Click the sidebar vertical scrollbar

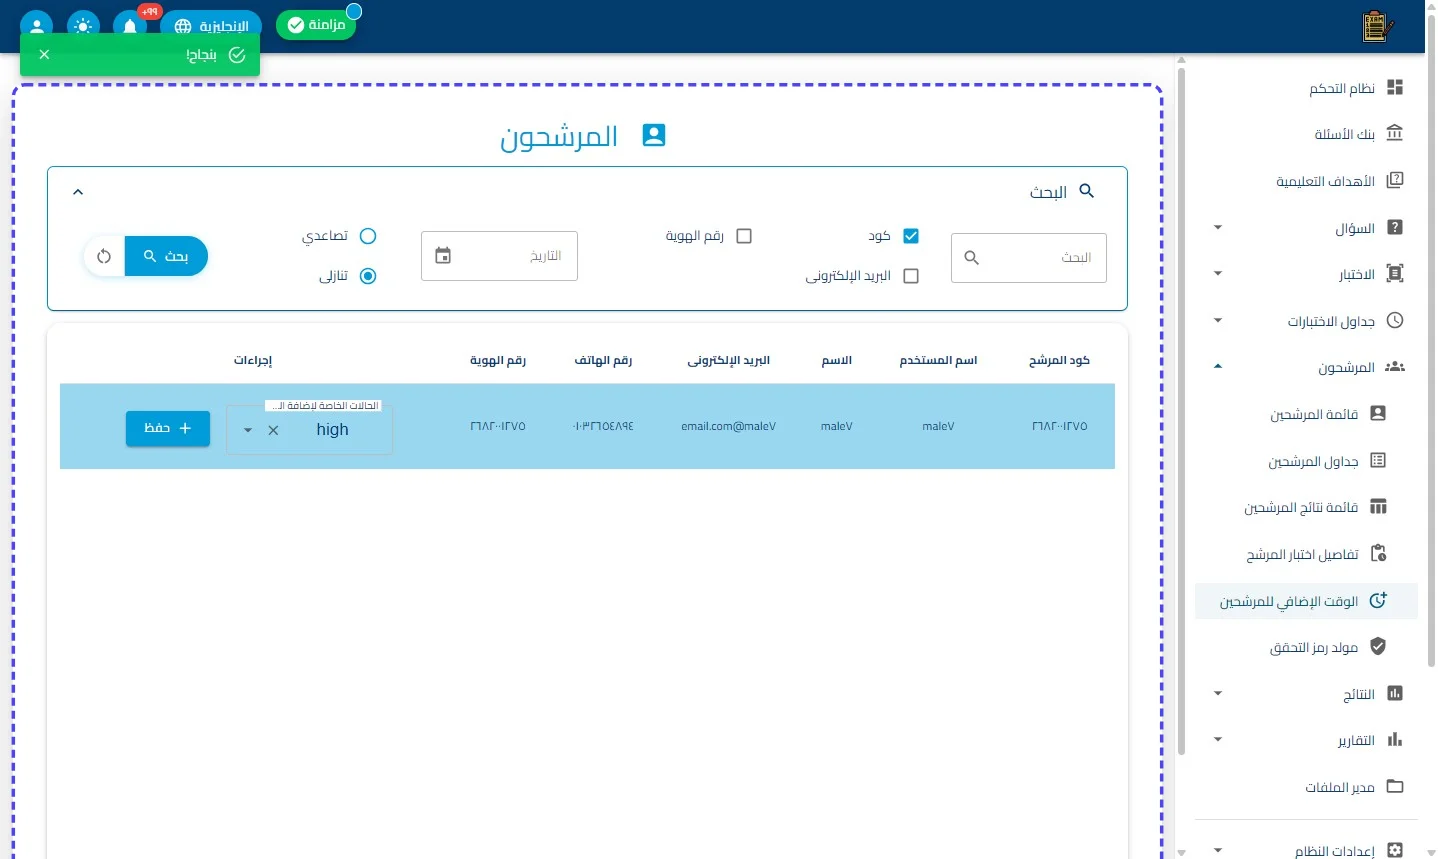pos(1182,409)
